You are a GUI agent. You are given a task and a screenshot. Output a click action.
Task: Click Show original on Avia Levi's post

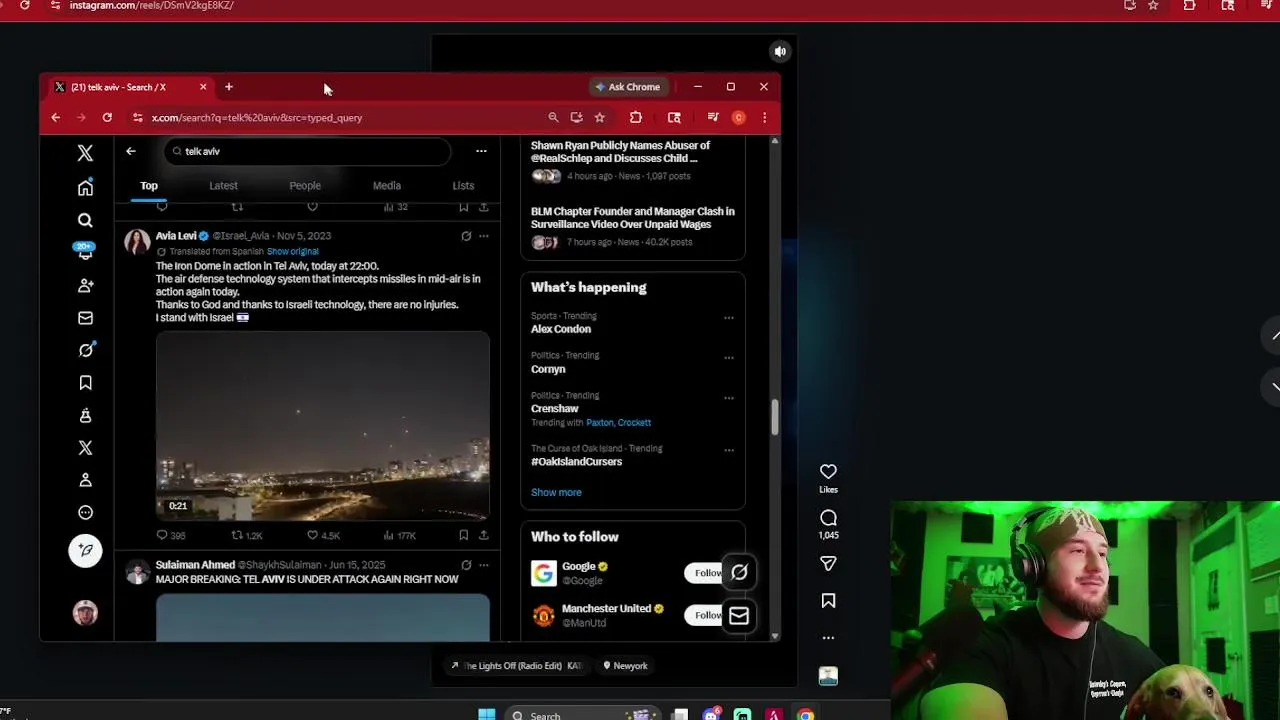click(x=292, y=252)
